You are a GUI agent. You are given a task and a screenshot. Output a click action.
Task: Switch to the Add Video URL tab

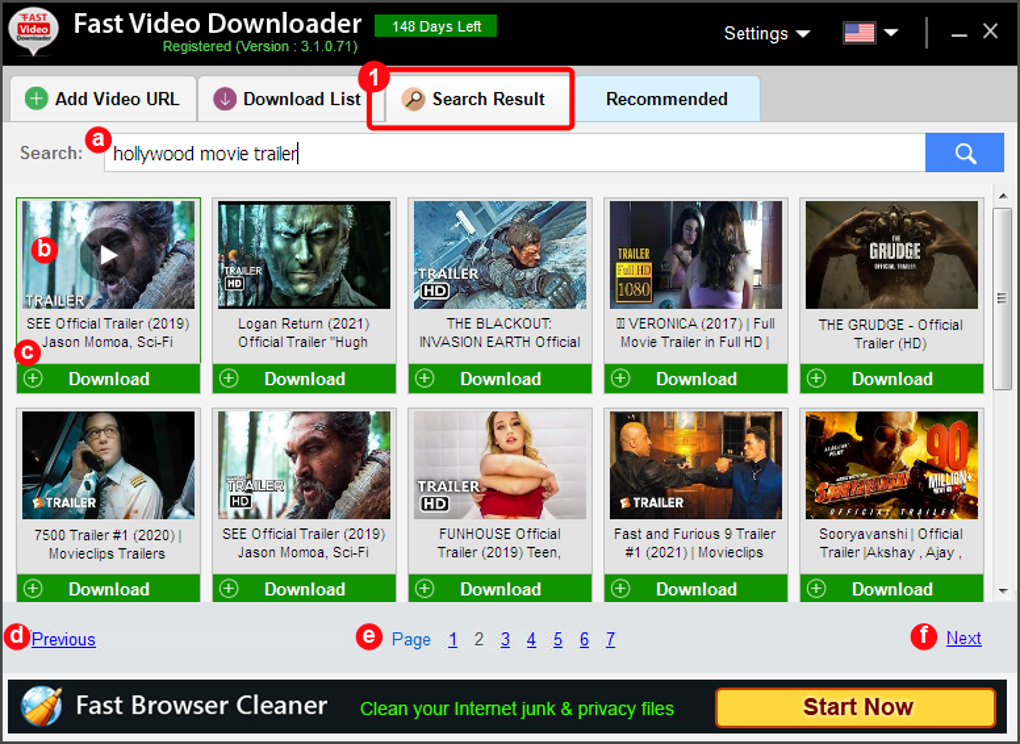coord(102,99)
